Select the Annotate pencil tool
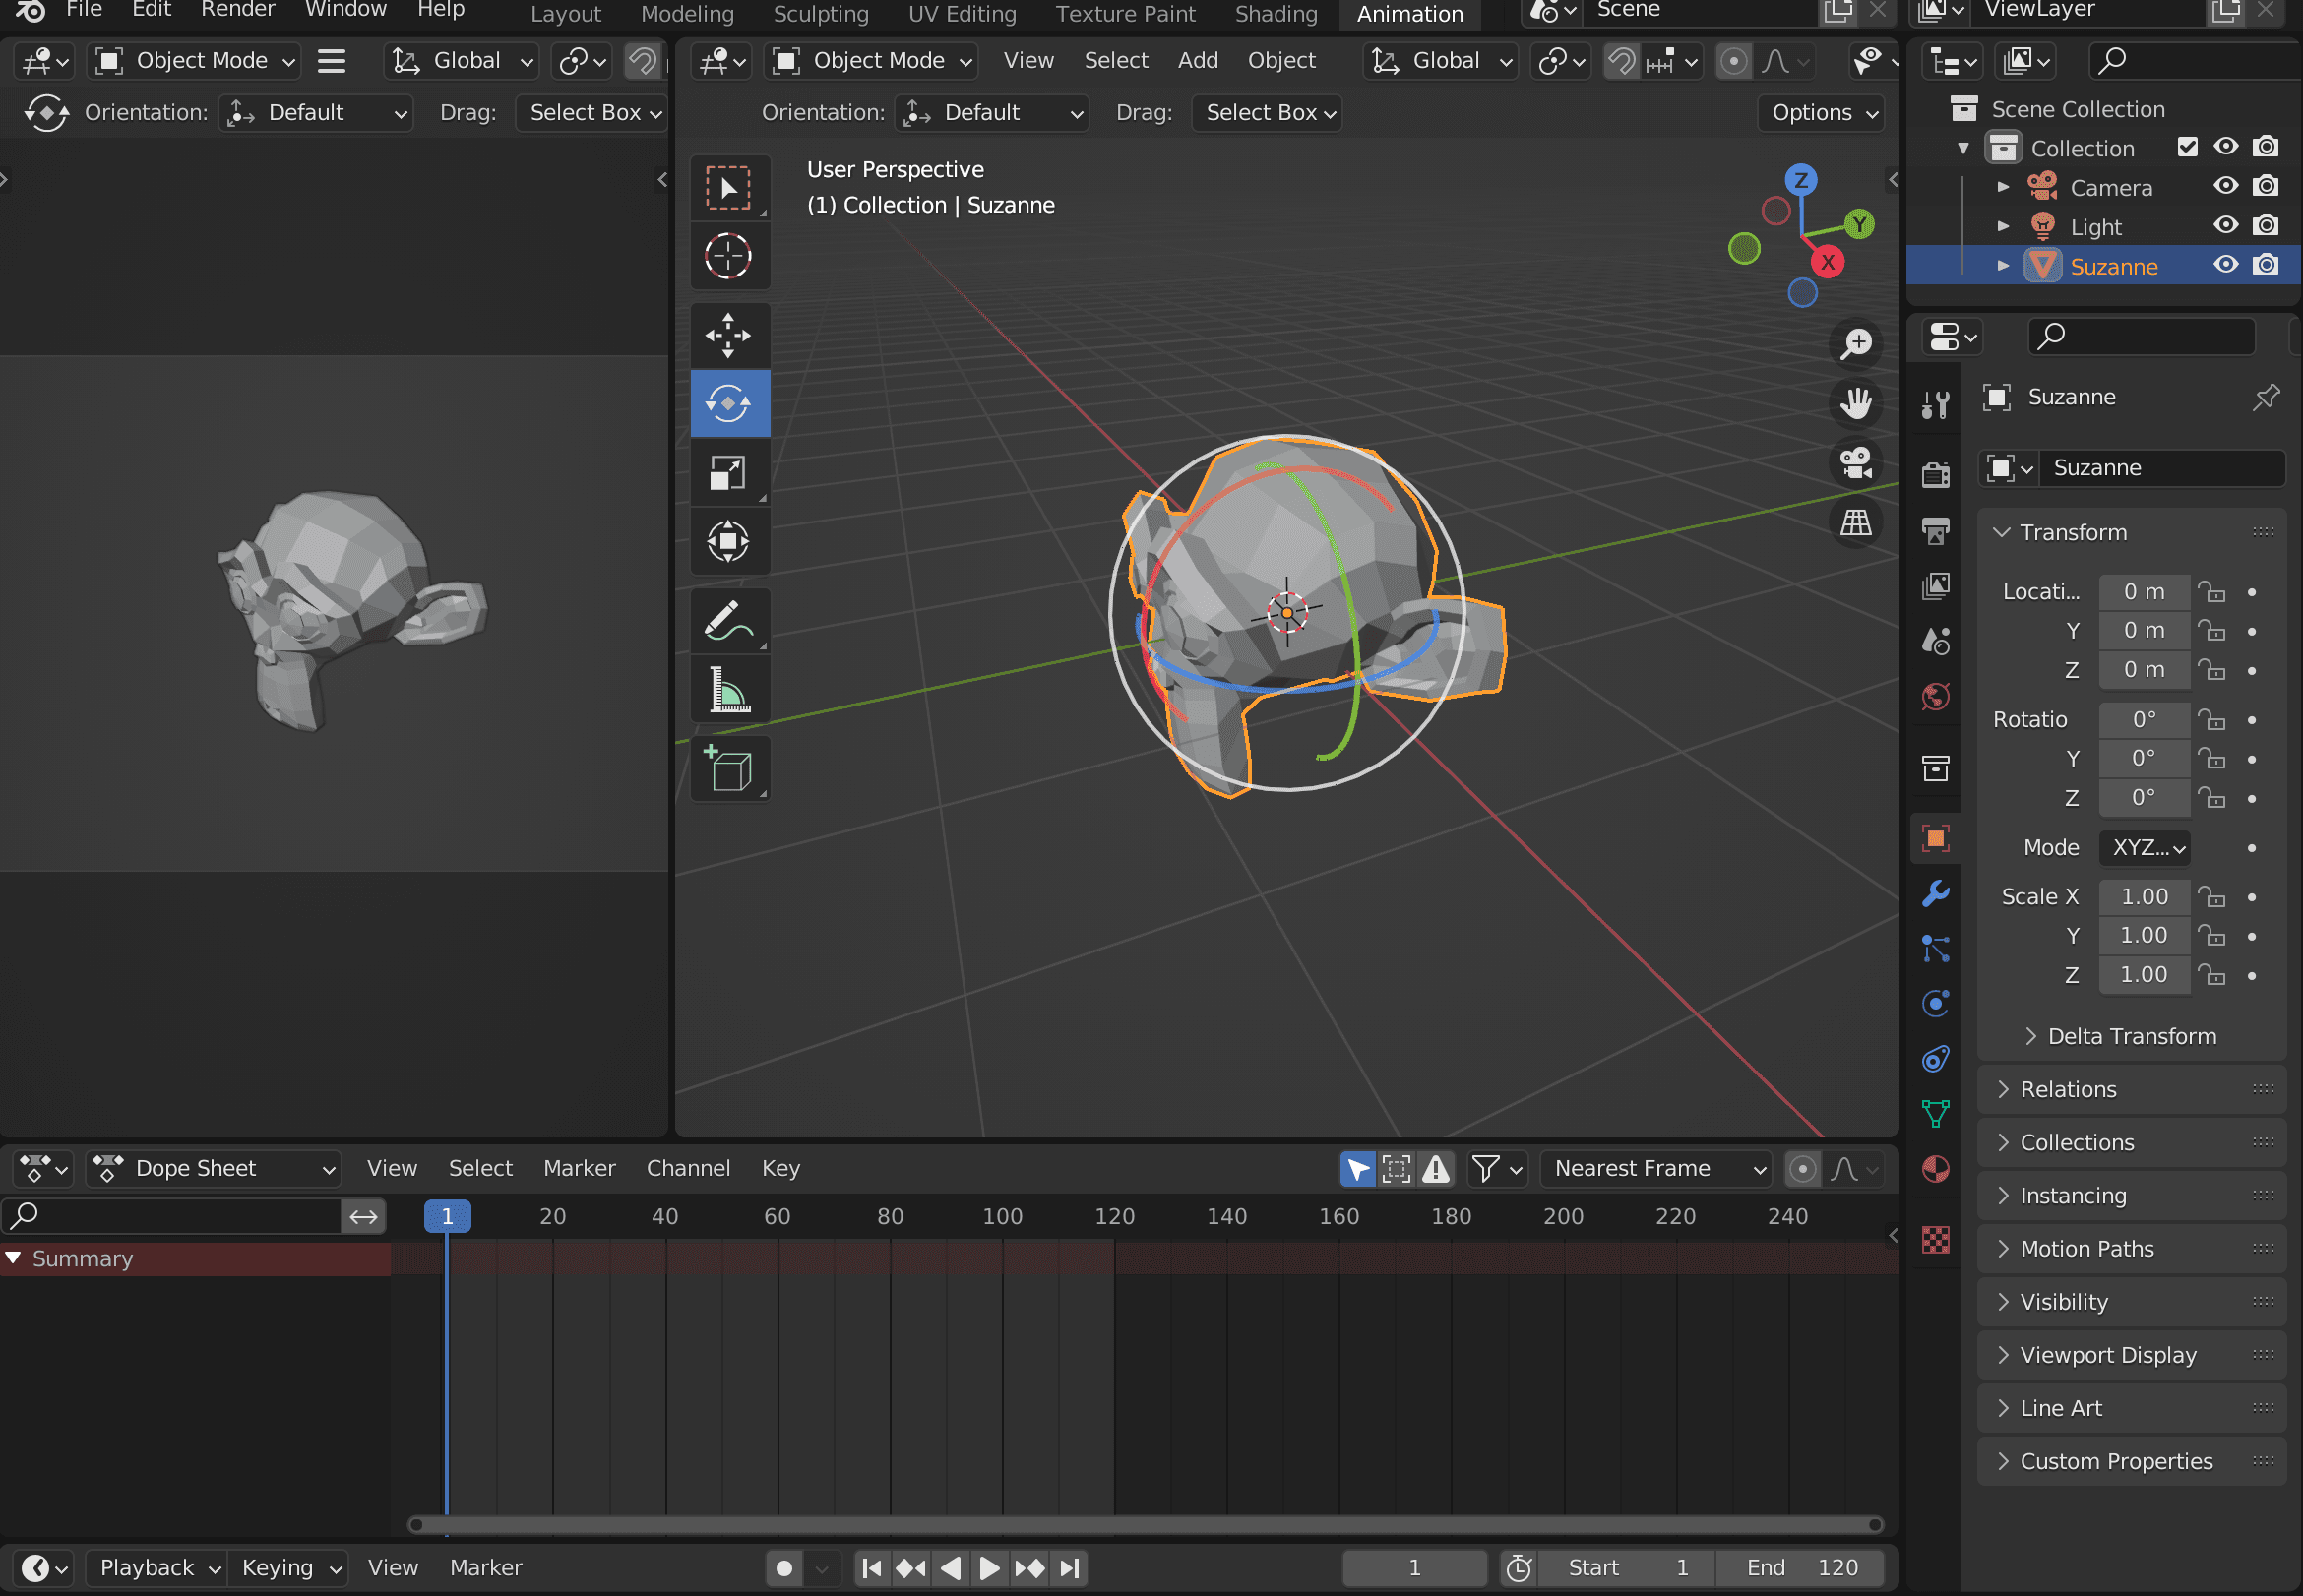Viewport: 2303px width, 1596px height. click(x=729, y=621)
